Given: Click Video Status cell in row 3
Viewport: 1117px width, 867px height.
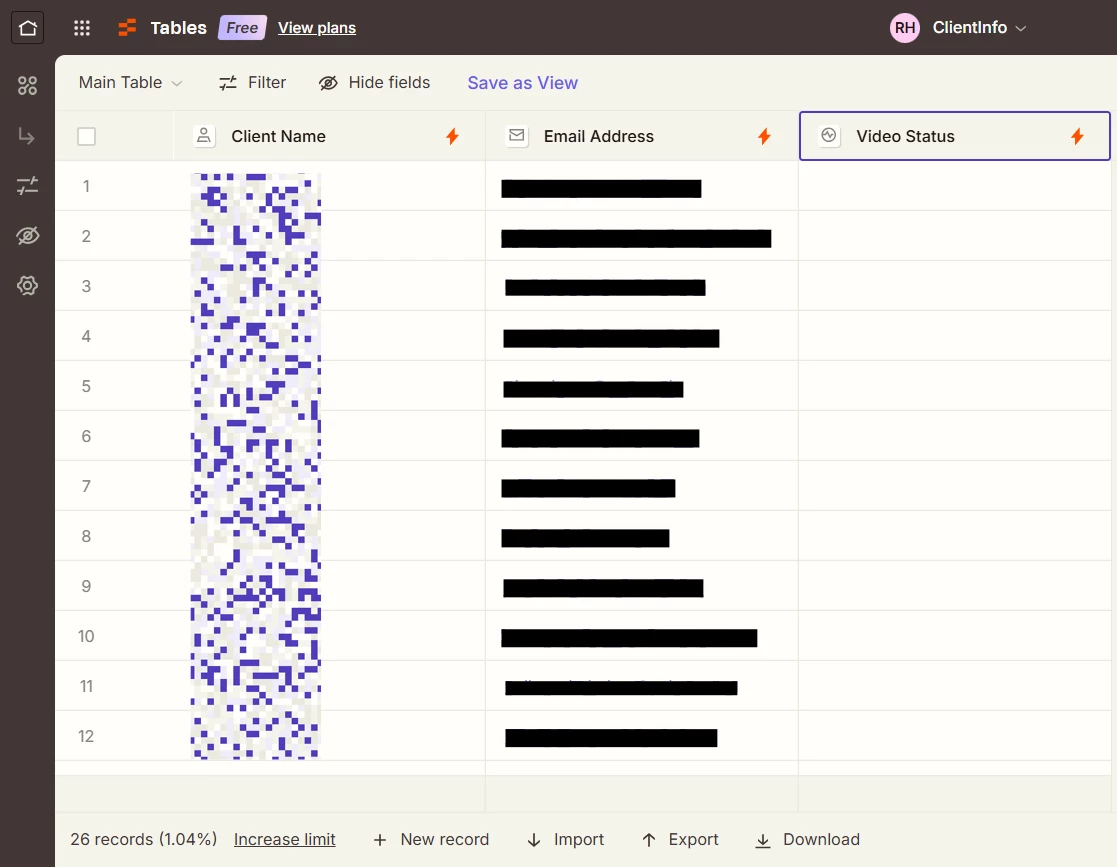Looking at the screenshot, I should pos(955,286).
